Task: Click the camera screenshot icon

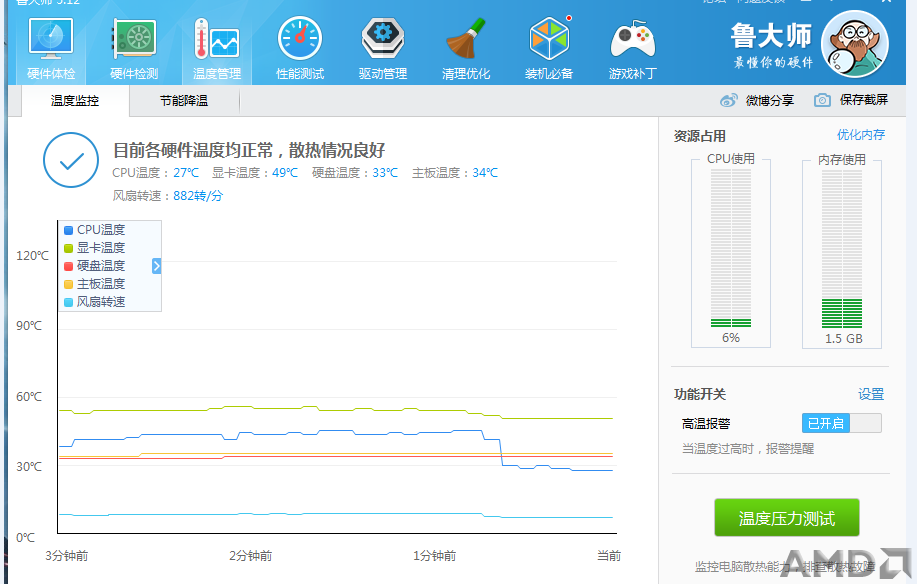Action: click(x=822, y=100)
